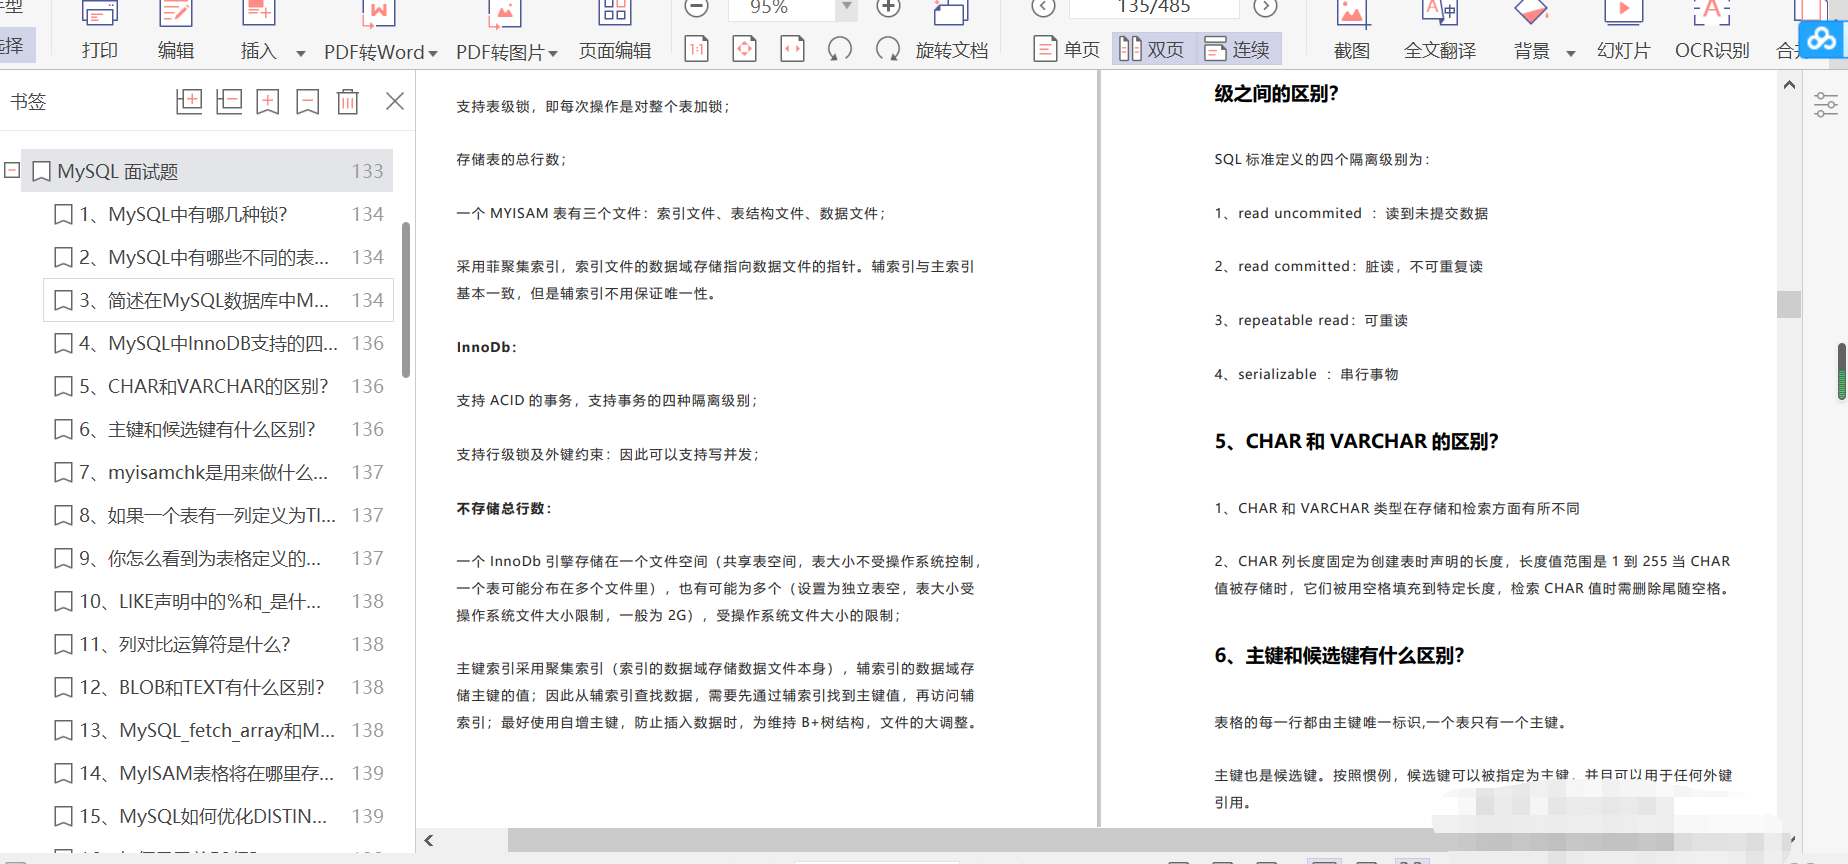Screen dimensions: 1848x864
Task: Open bookmark 13、MySQL_fetch_array和M
Action: 218,730
